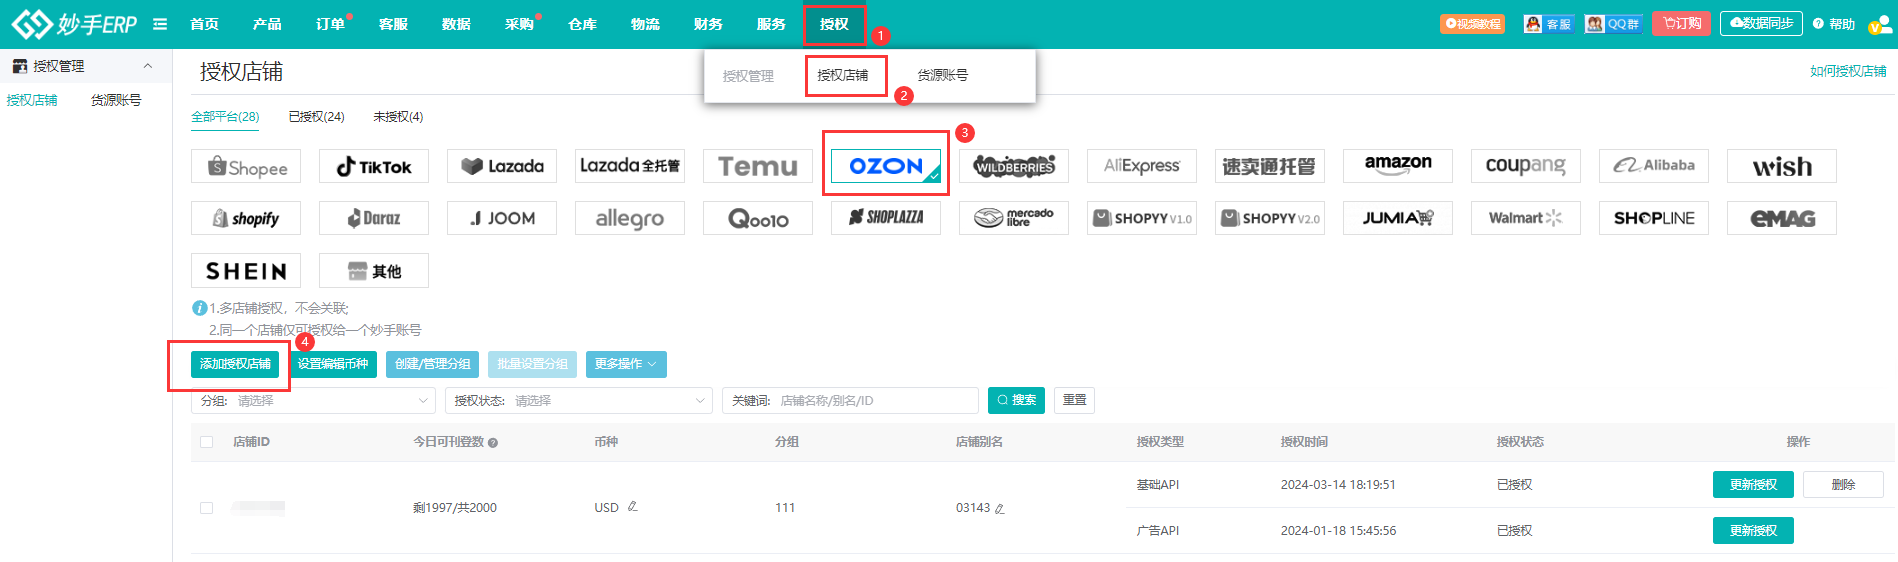Open the 如何授权店铺 help link
The height and width of the screenshot is (562, 1898).
pos(1847,71)
